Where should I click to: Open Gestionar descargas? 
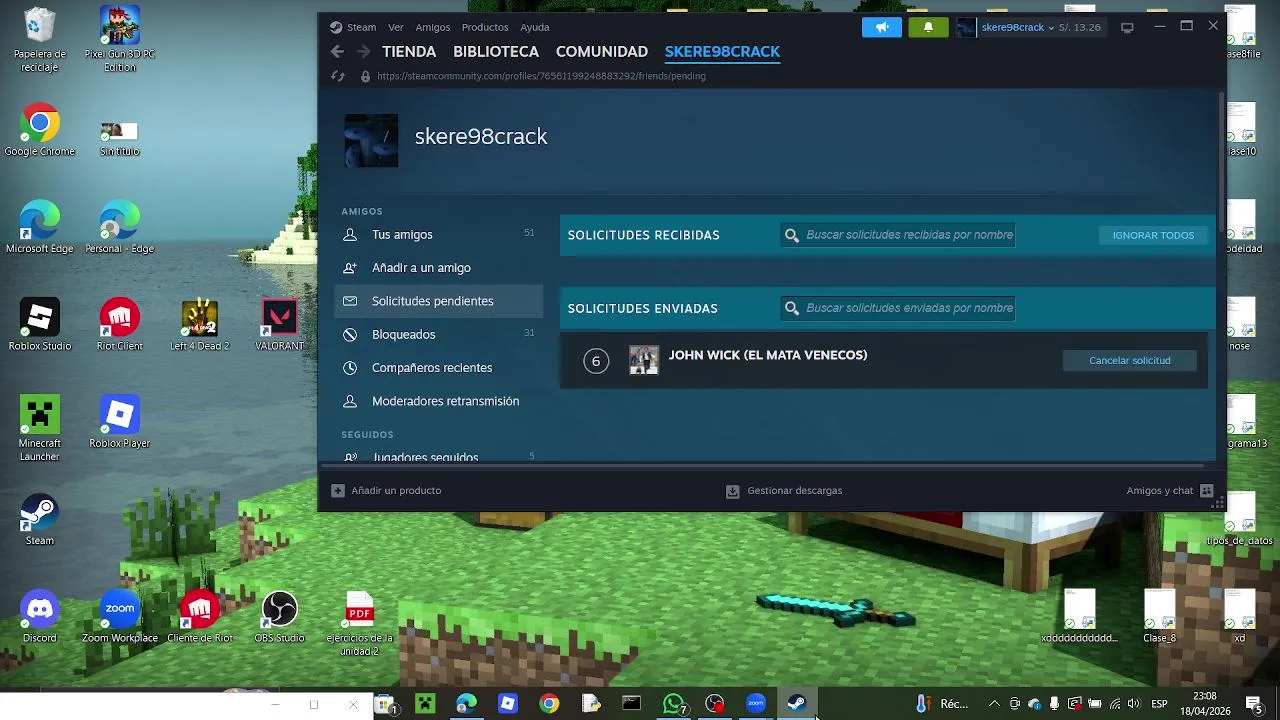(x=784, y=491)
